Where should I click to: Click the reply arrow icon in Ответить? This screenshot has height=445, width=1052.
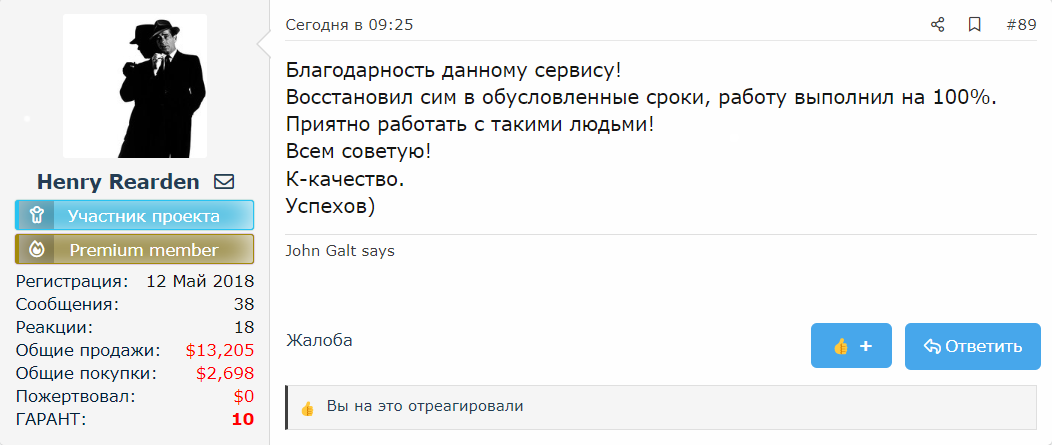932,347
